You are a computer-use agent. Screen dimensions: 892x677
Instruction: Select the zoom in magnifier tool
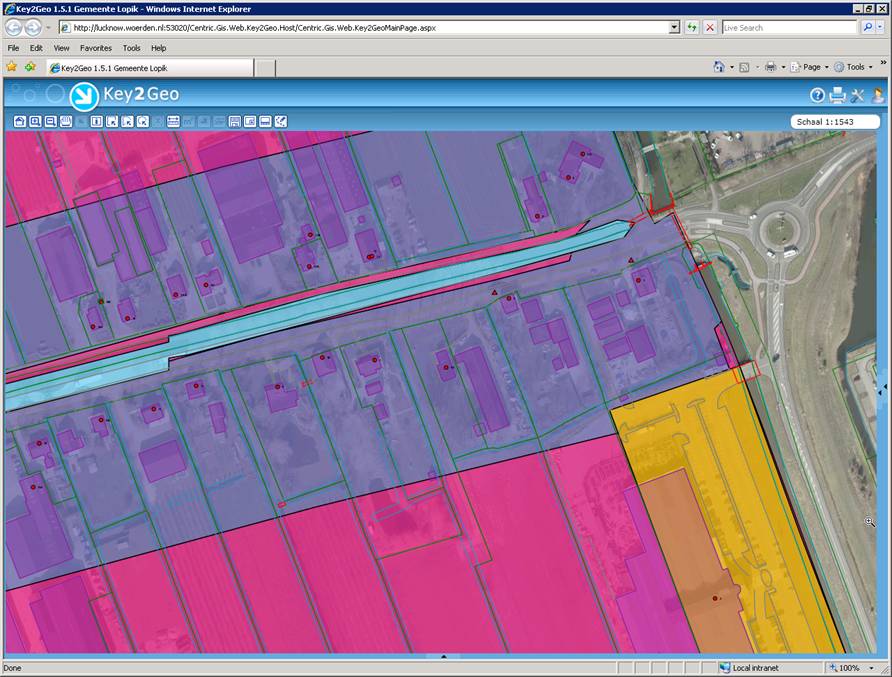(35, 121)
